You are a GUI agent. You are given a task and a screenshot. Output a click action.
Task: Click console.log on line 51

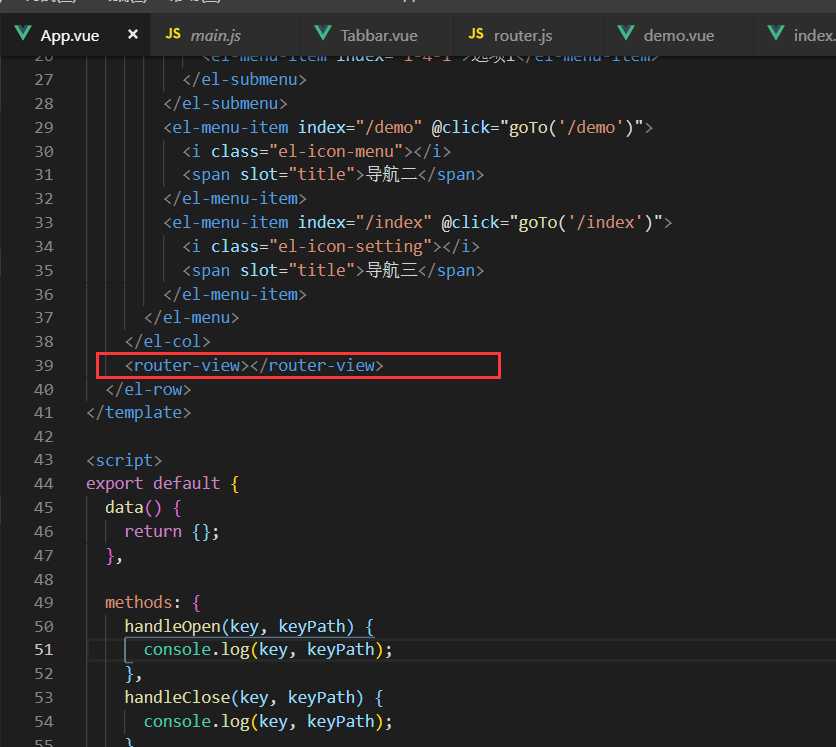pyautogui.click(x=196, y=650)
